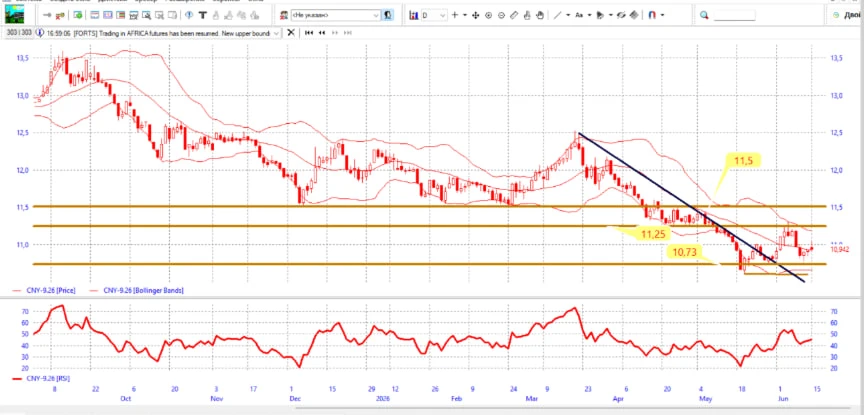The image size is (864, 415).
Task: Select the ruler measurement tool
Action: tap(514, 15)
